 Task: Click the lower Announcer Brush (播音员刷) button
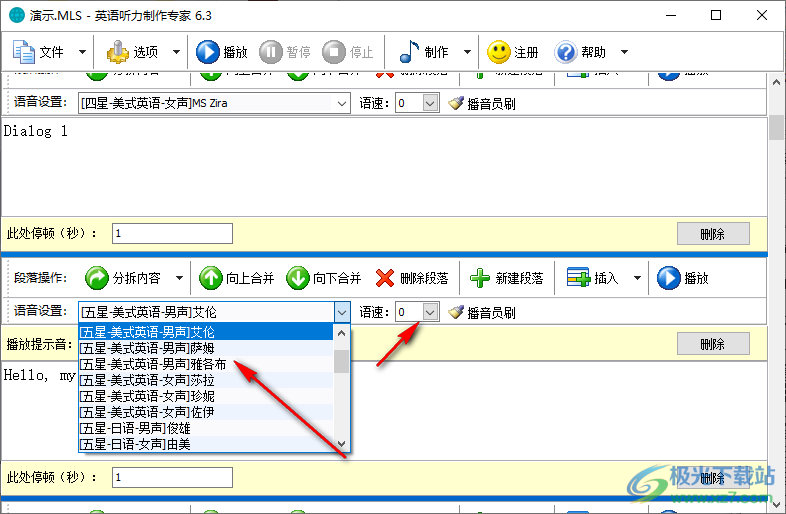[483, 312]
